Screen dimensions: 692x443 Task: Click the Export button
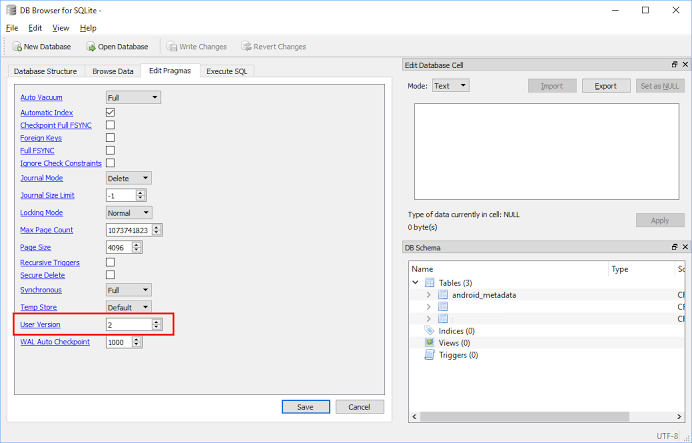pyautogui.click(x=606, y=86)
